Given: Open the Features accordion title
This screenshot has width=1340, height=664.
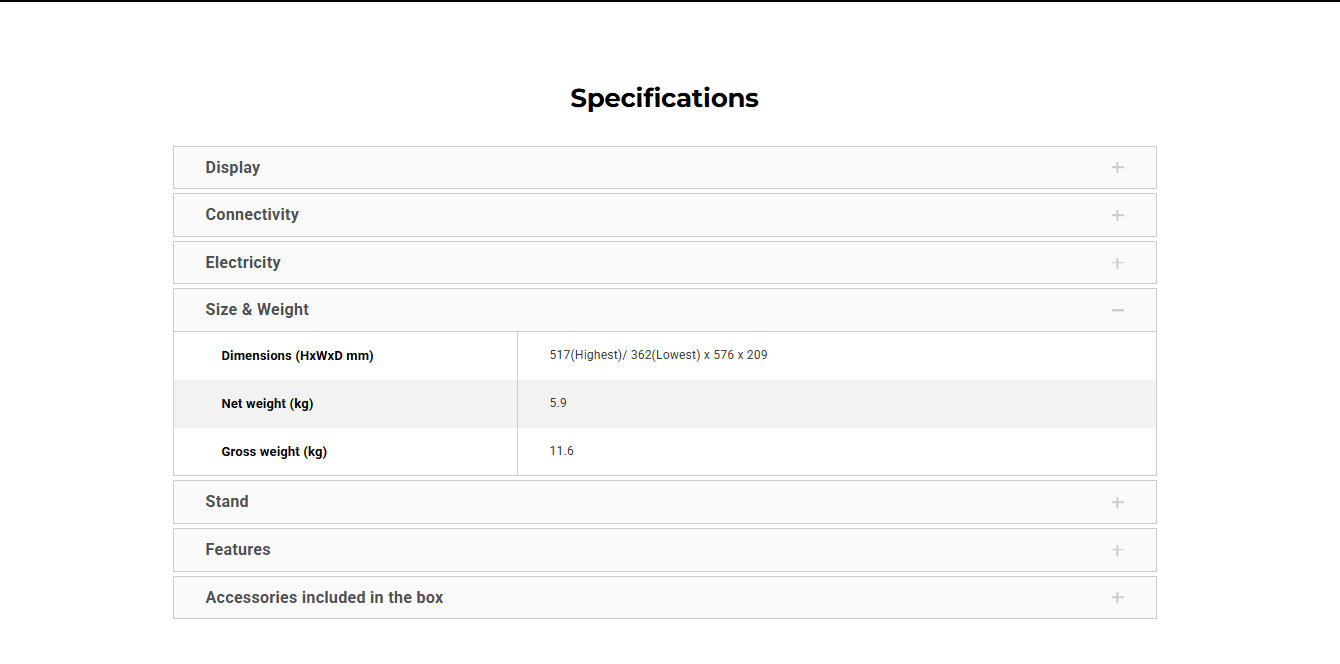Looking at the screenshot, I should click(238, 550).
